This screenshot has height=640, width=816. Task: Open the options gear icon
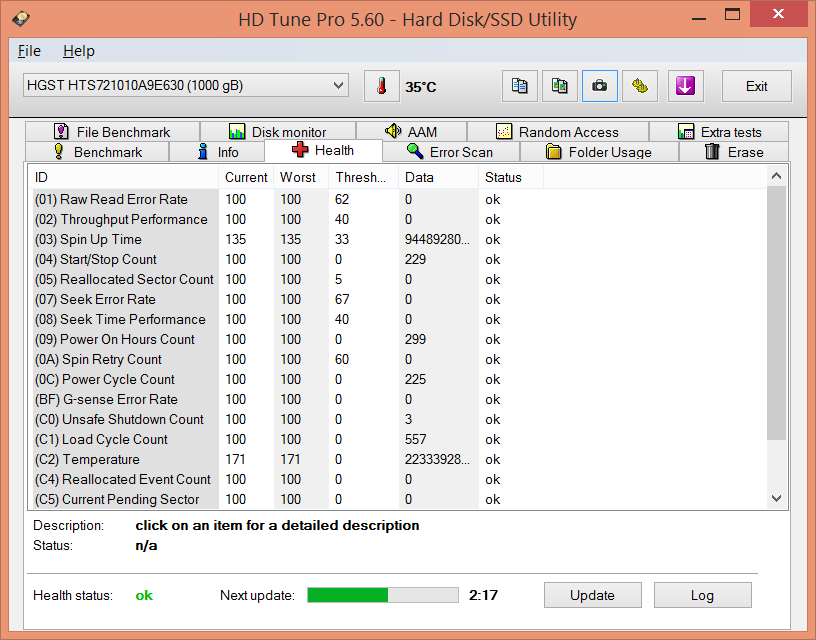click(x=640, y=86)
